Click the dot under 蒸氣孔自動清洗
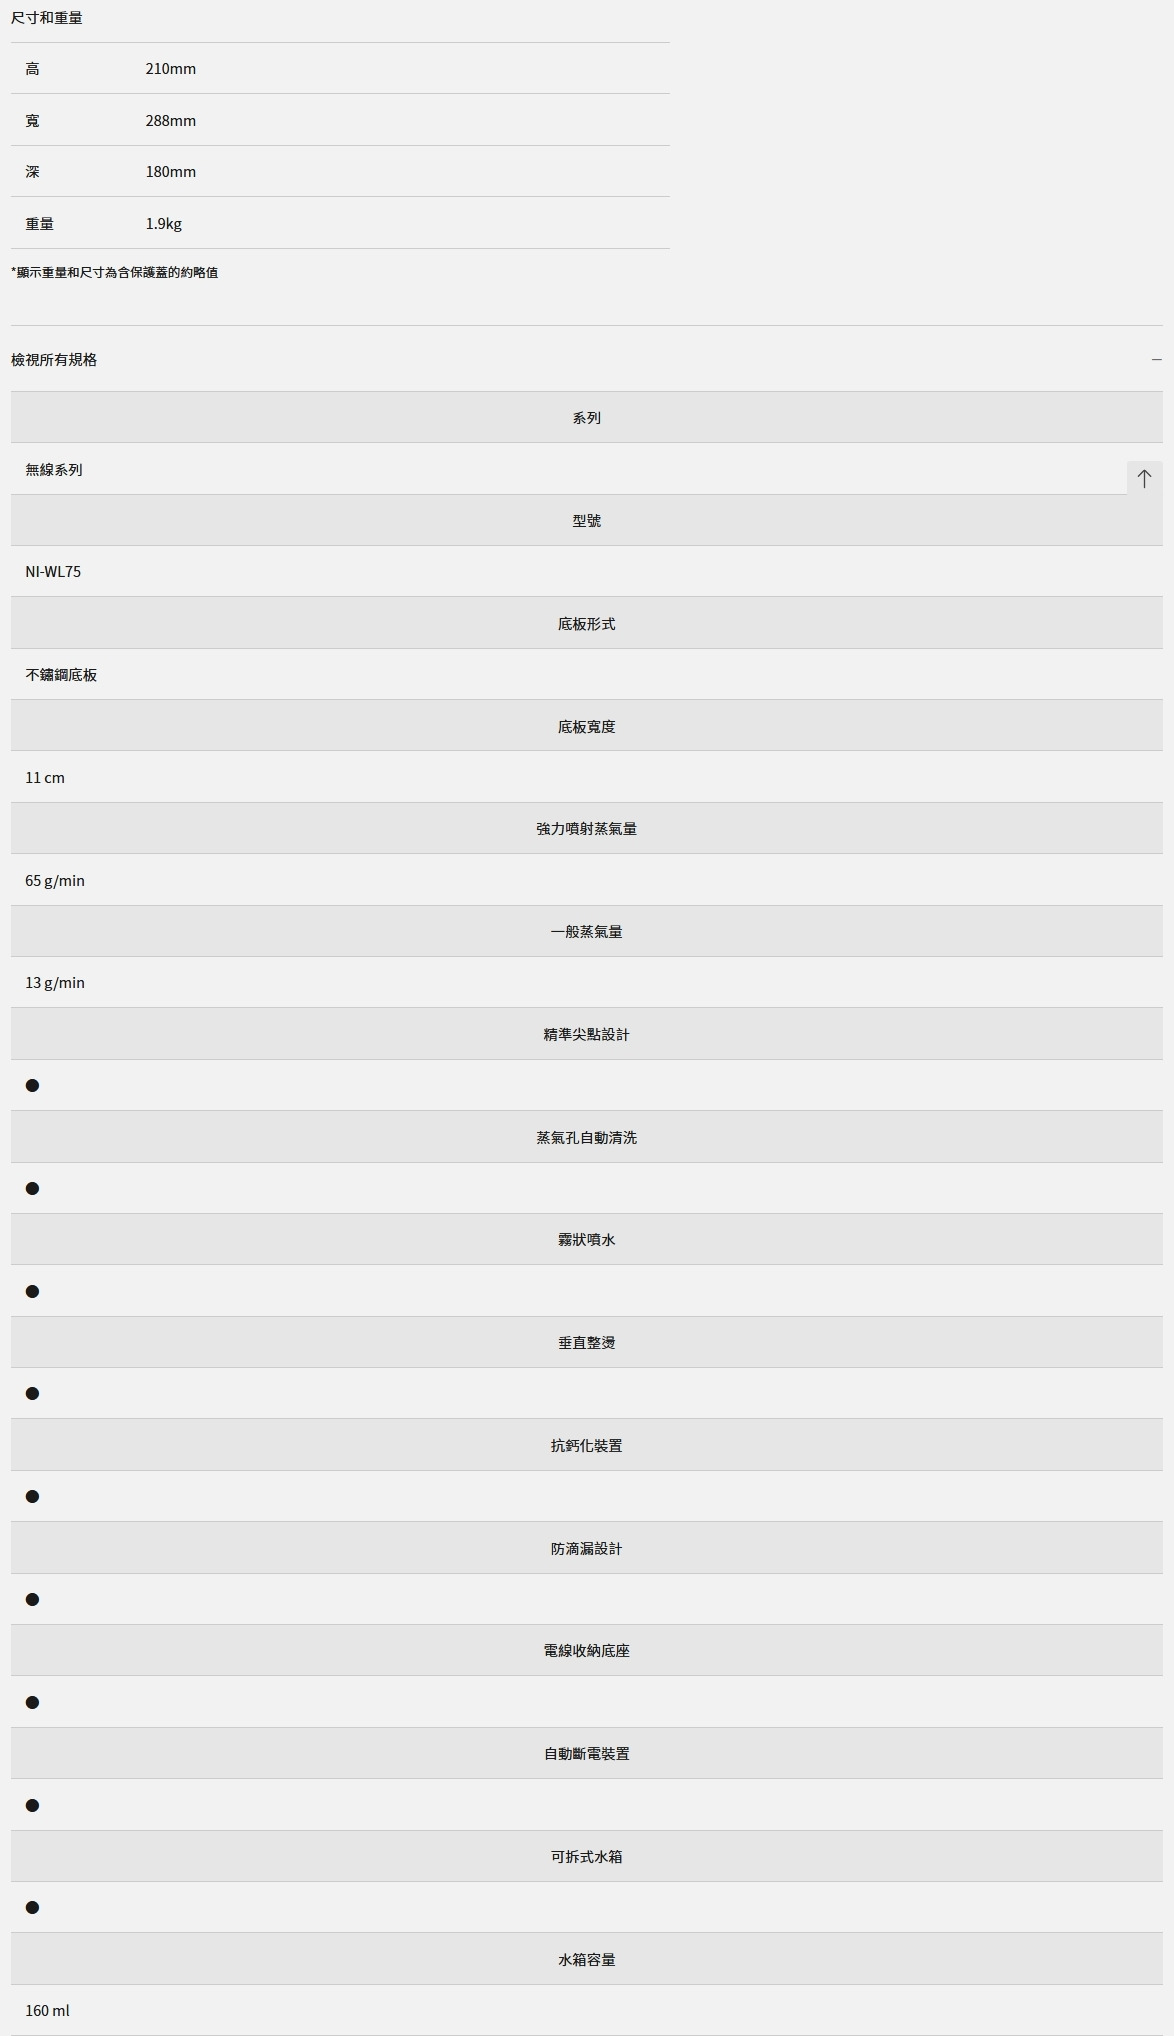 coord(32,1188)
